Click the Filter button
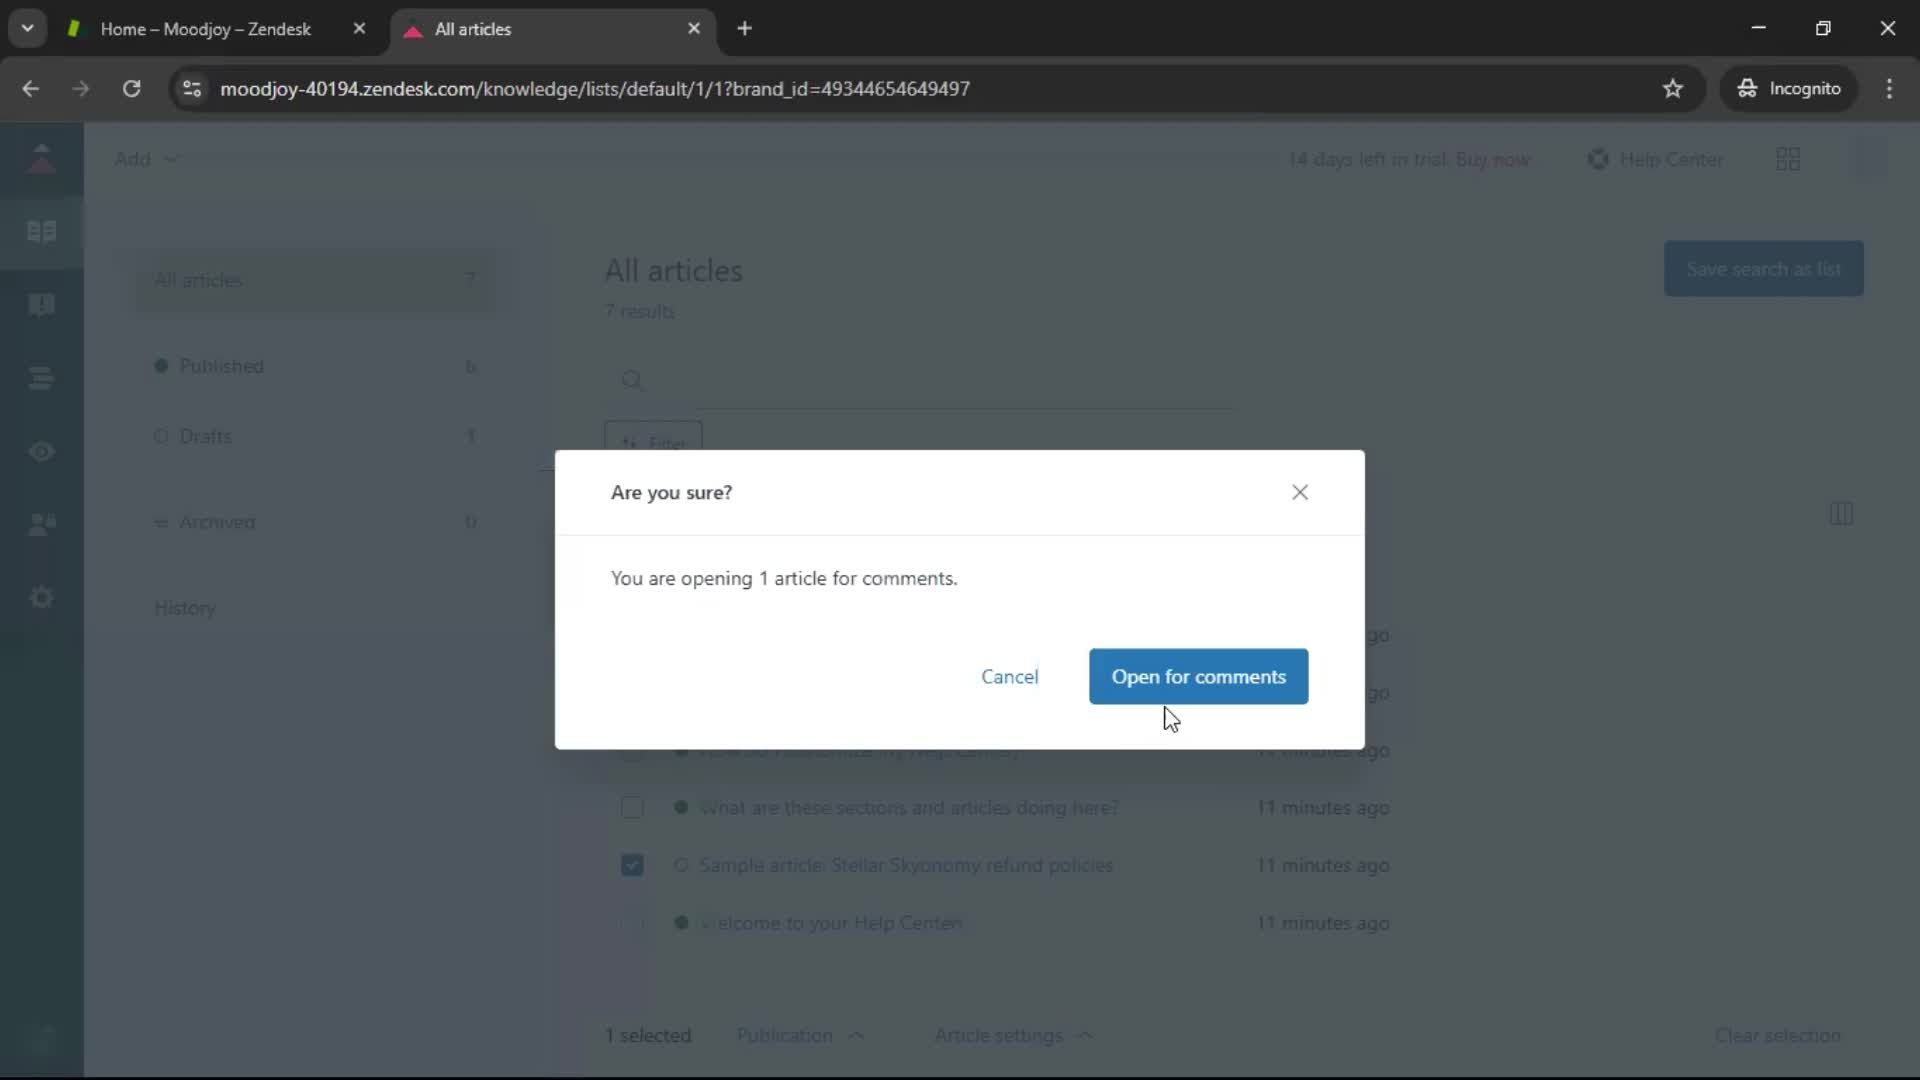 coord(653,441)
